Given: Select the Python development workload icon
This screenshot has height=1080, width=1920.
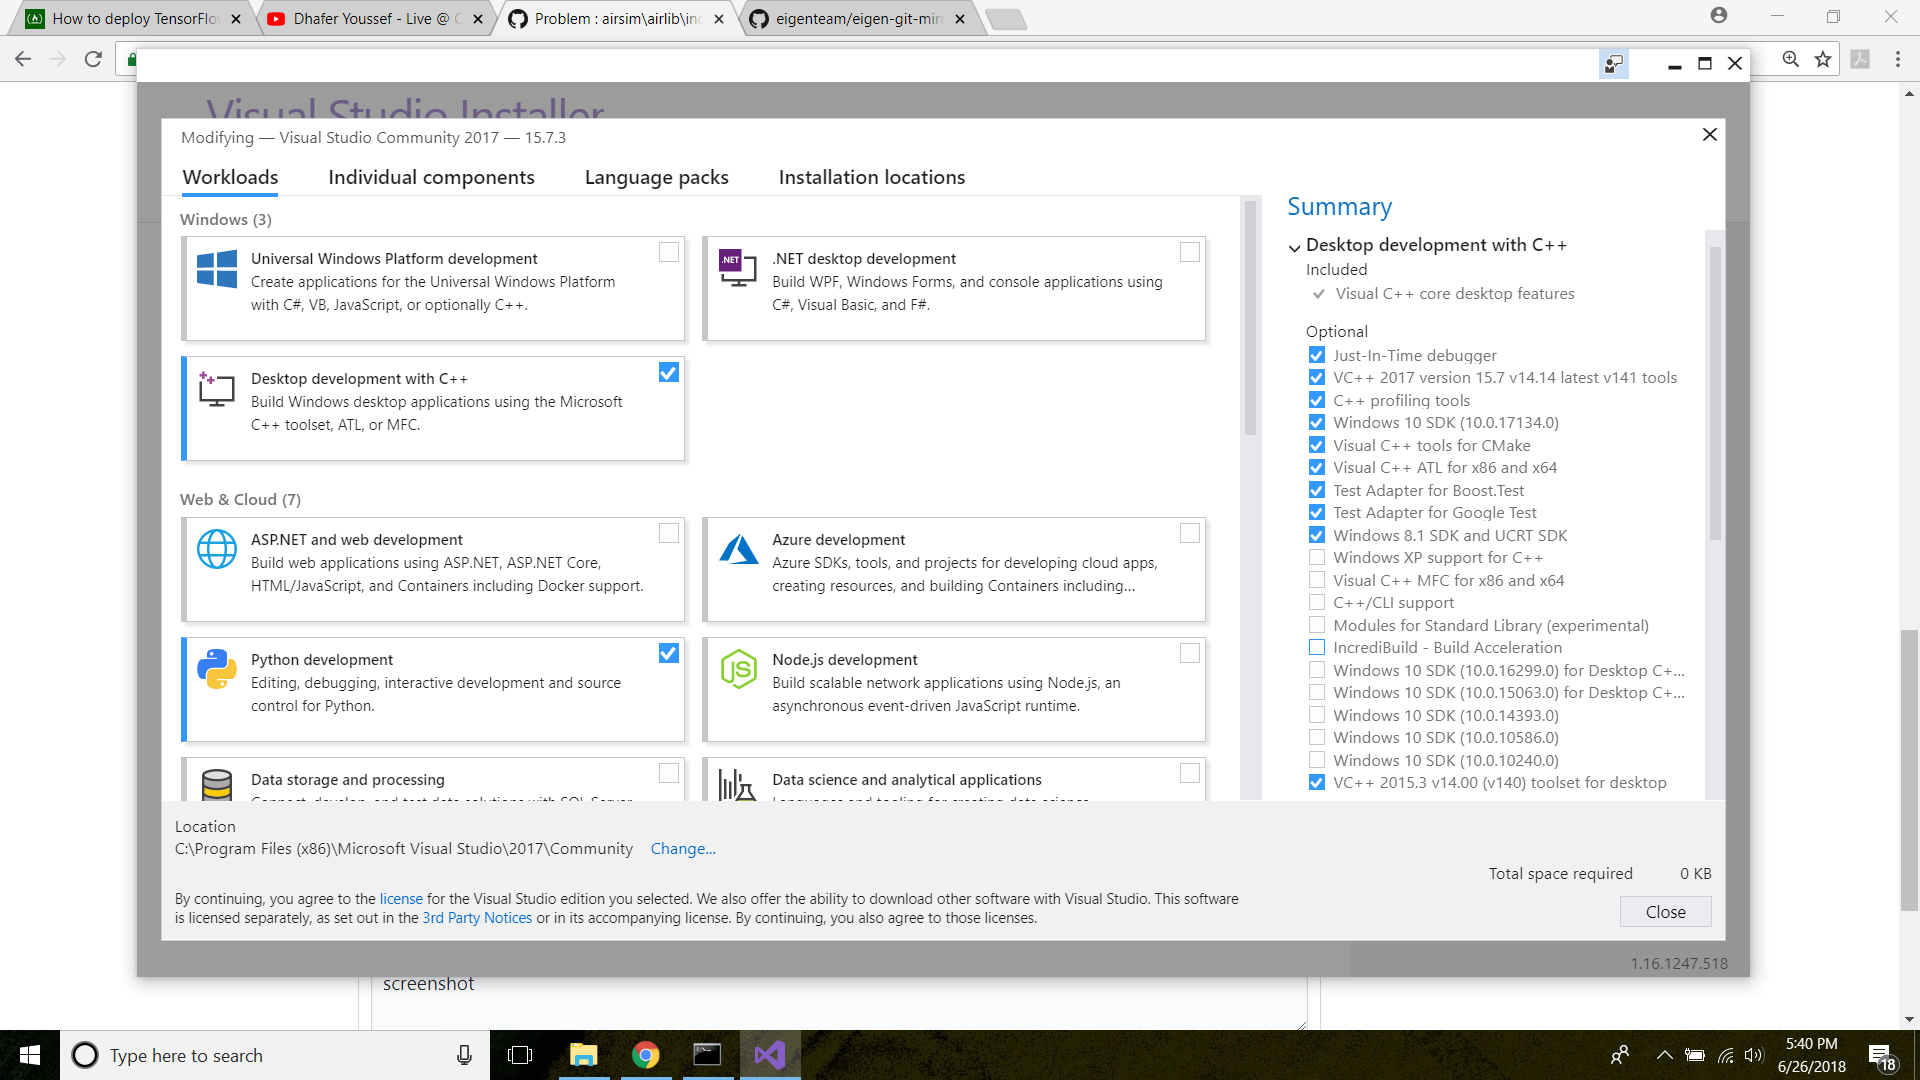Looking at the screenshot, I should click(x=216, y=669).
